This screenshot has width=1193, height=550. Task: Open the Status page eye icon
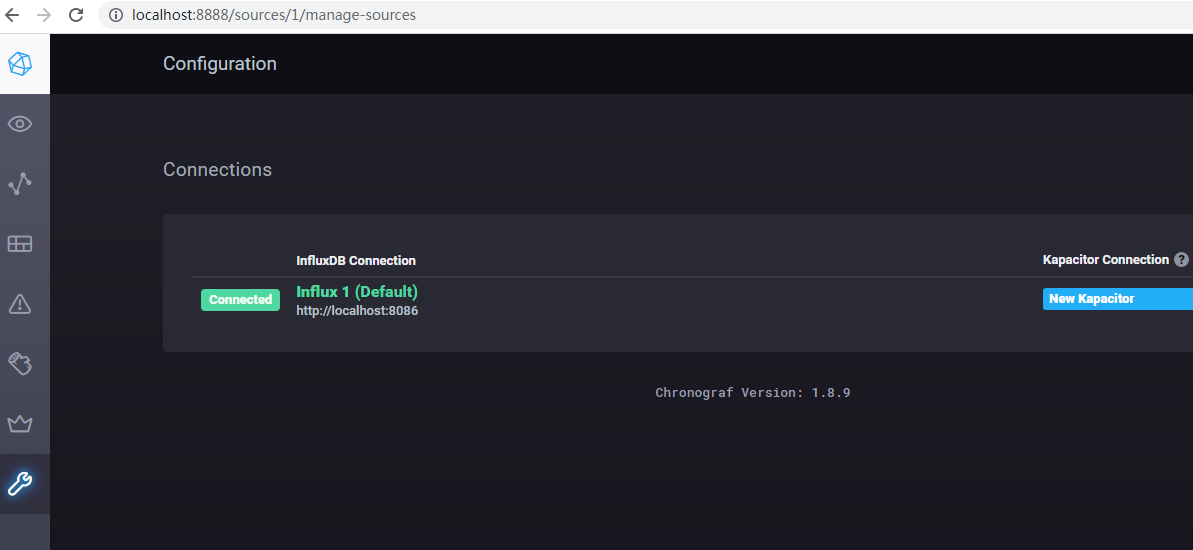[20, 124]
